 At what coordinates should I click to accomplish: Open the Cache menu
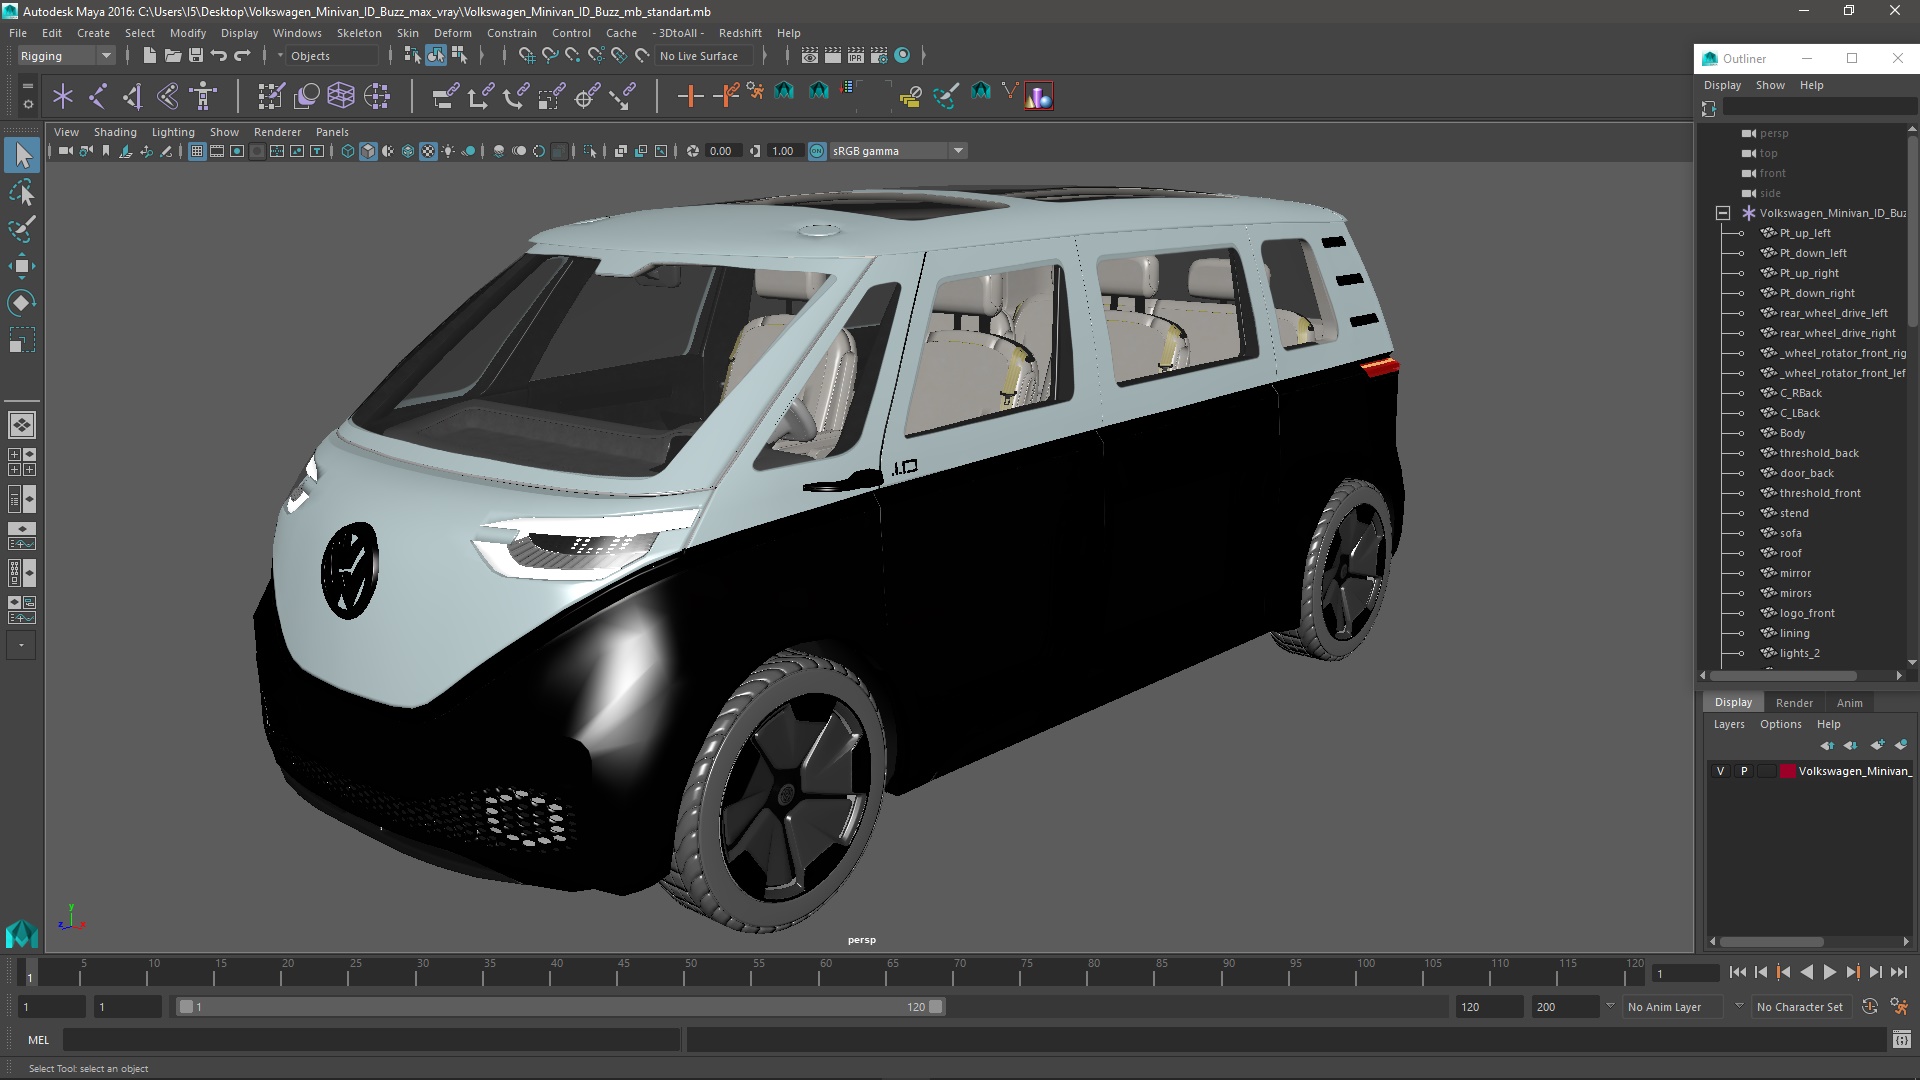(621, 33)
